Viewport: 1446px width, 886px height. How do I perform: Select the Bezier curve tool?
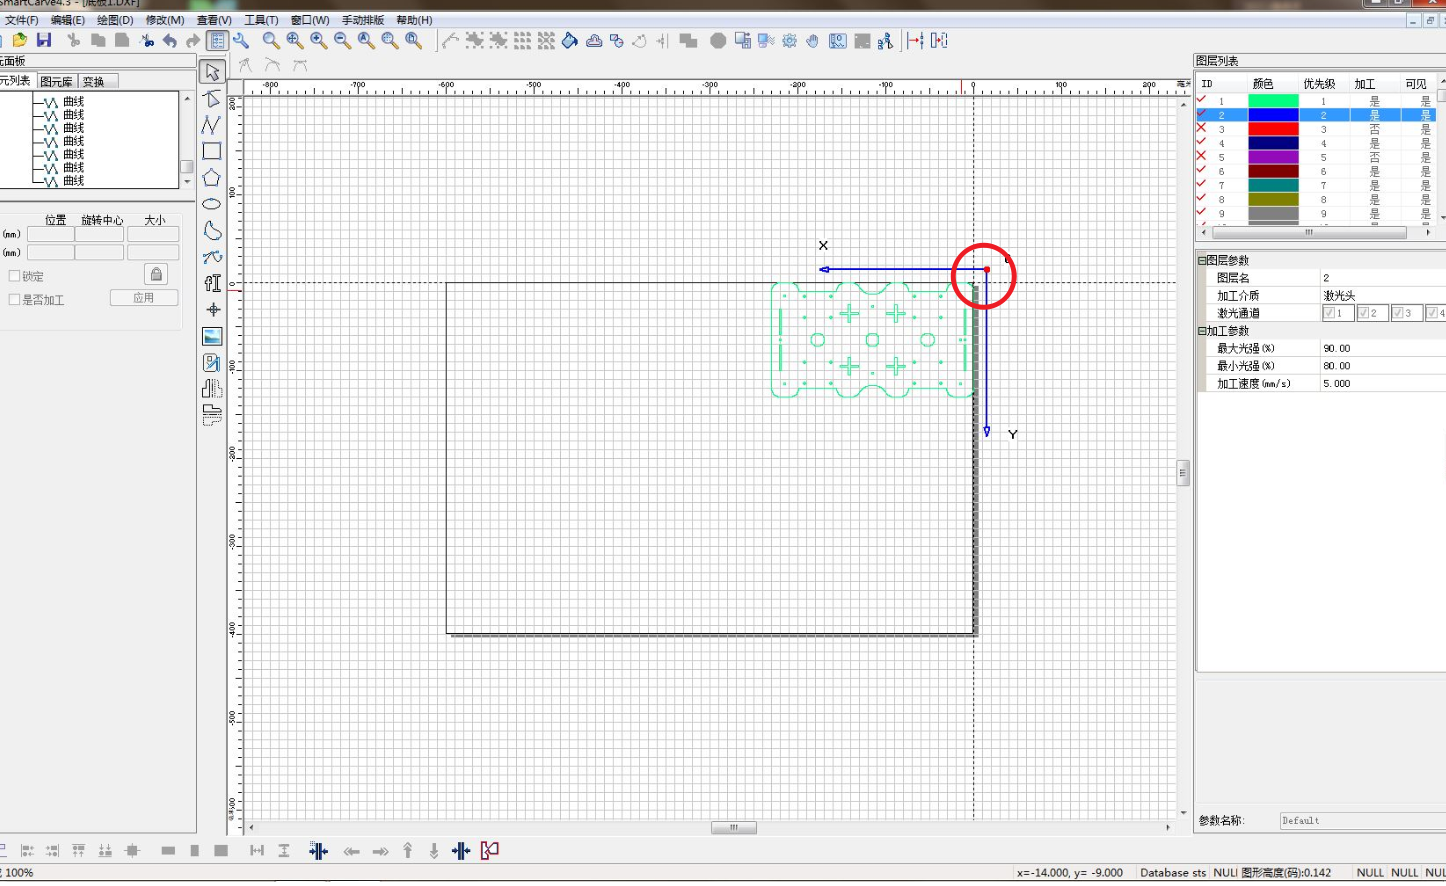click(x=212, y=257)
